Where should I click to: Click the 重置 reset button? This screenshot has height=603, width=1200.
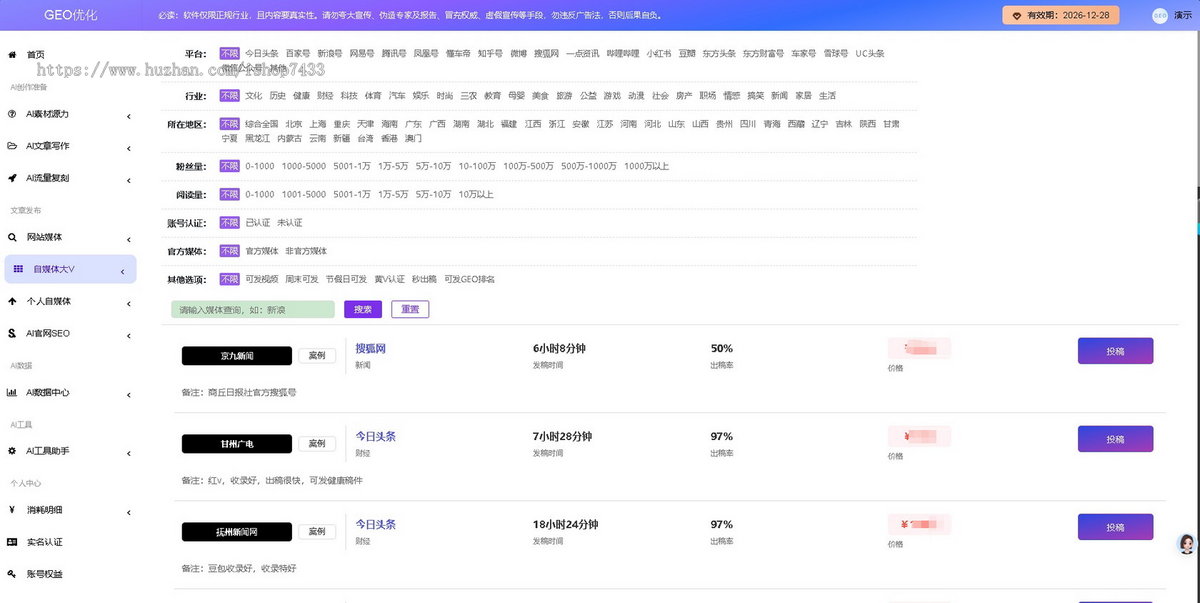click(x=410, y=310)
